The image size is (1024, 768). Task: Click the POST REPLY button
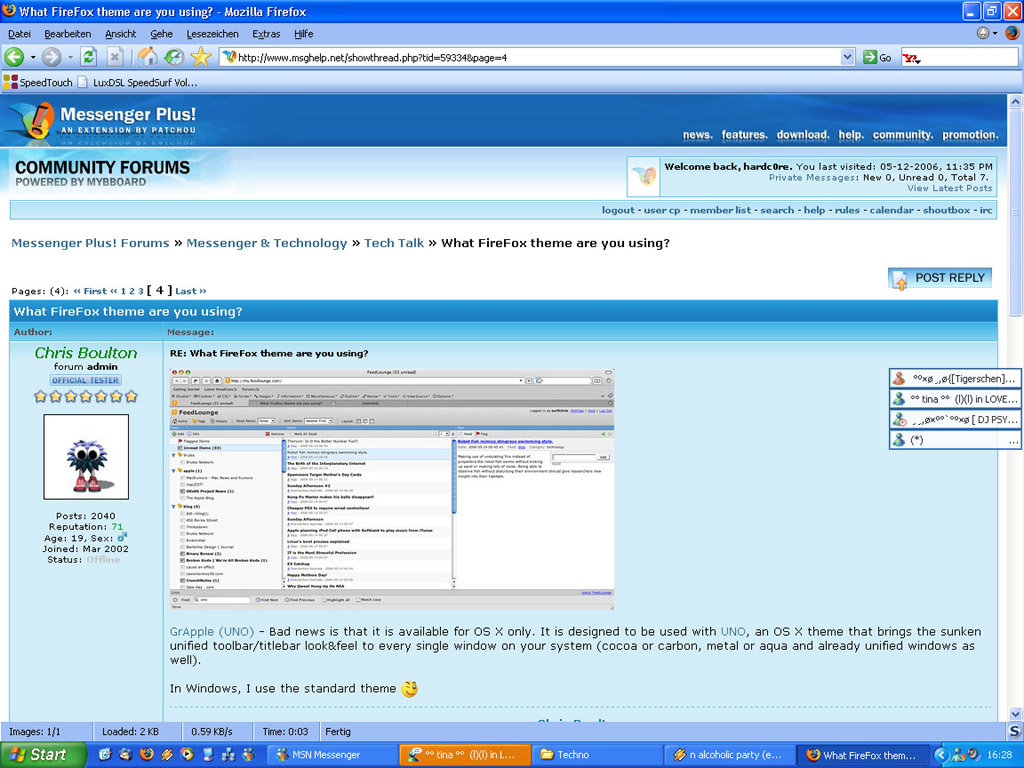[939, 278]
